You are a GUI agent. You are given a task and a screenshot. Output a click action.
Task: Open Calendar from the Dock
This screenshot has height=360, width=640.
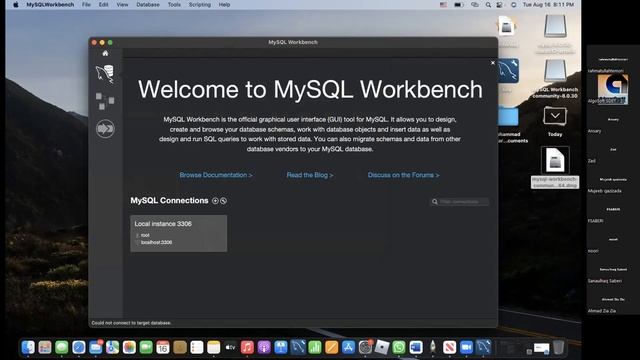pyautogui.click(x=163, y=347)
